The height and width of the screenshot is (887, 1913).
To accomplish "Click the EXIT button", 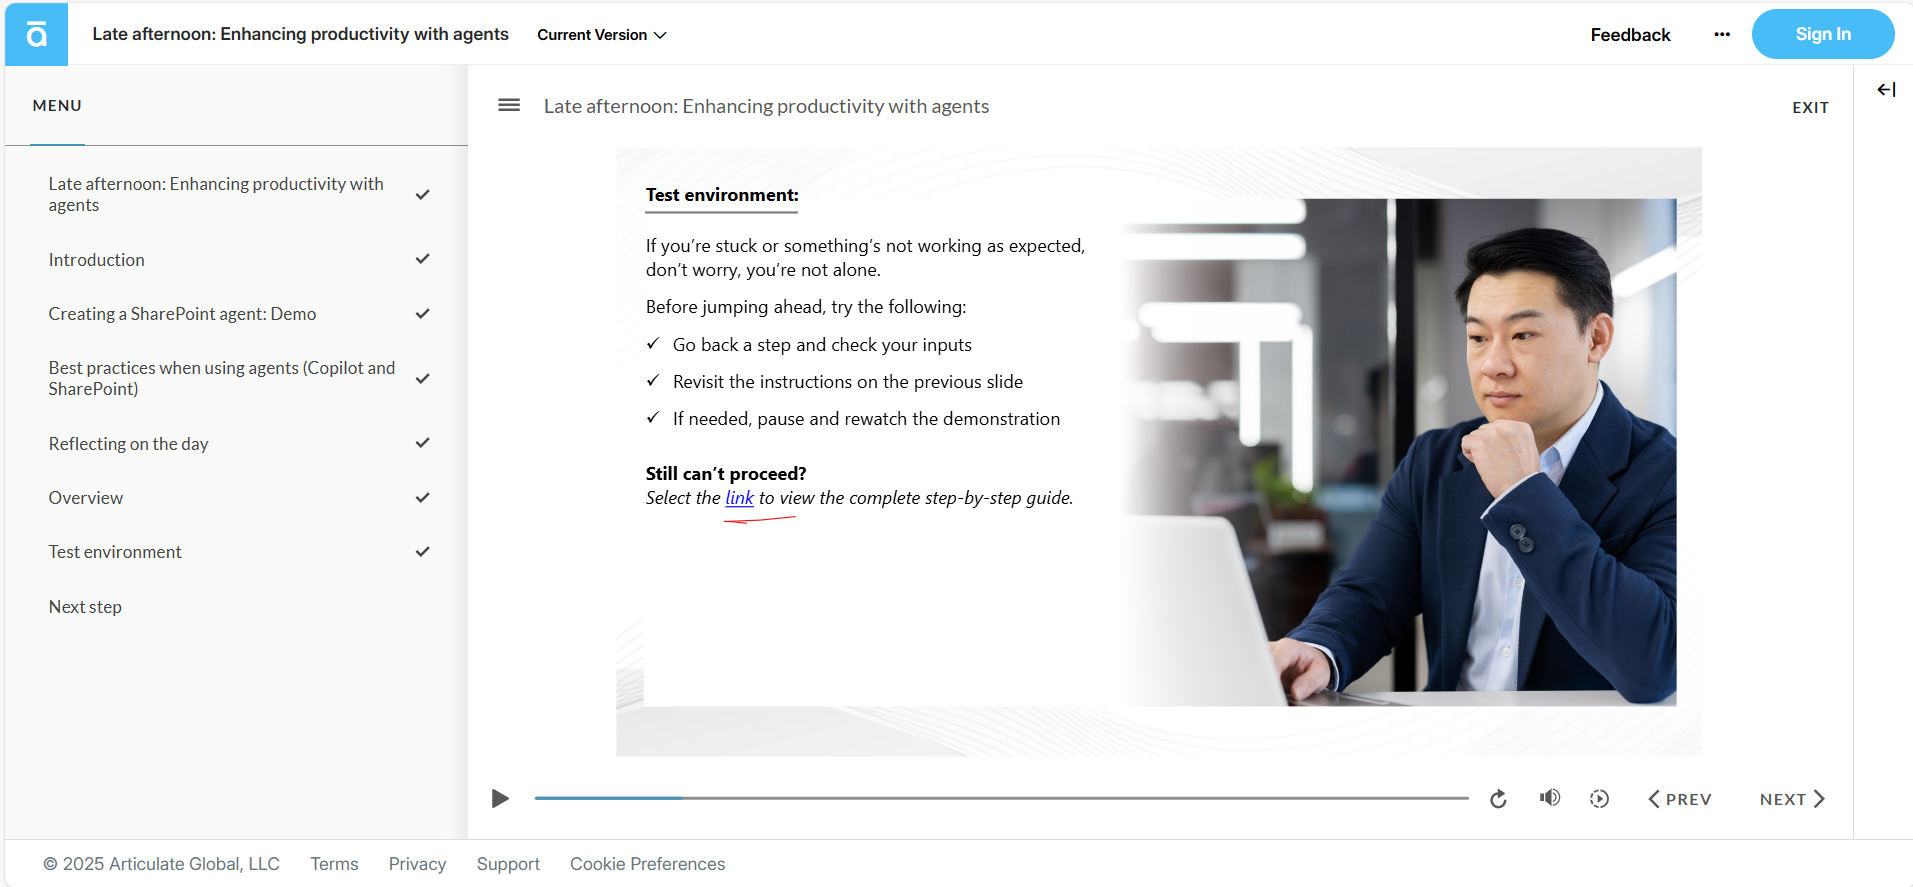I will click(x=1810, y=107).
